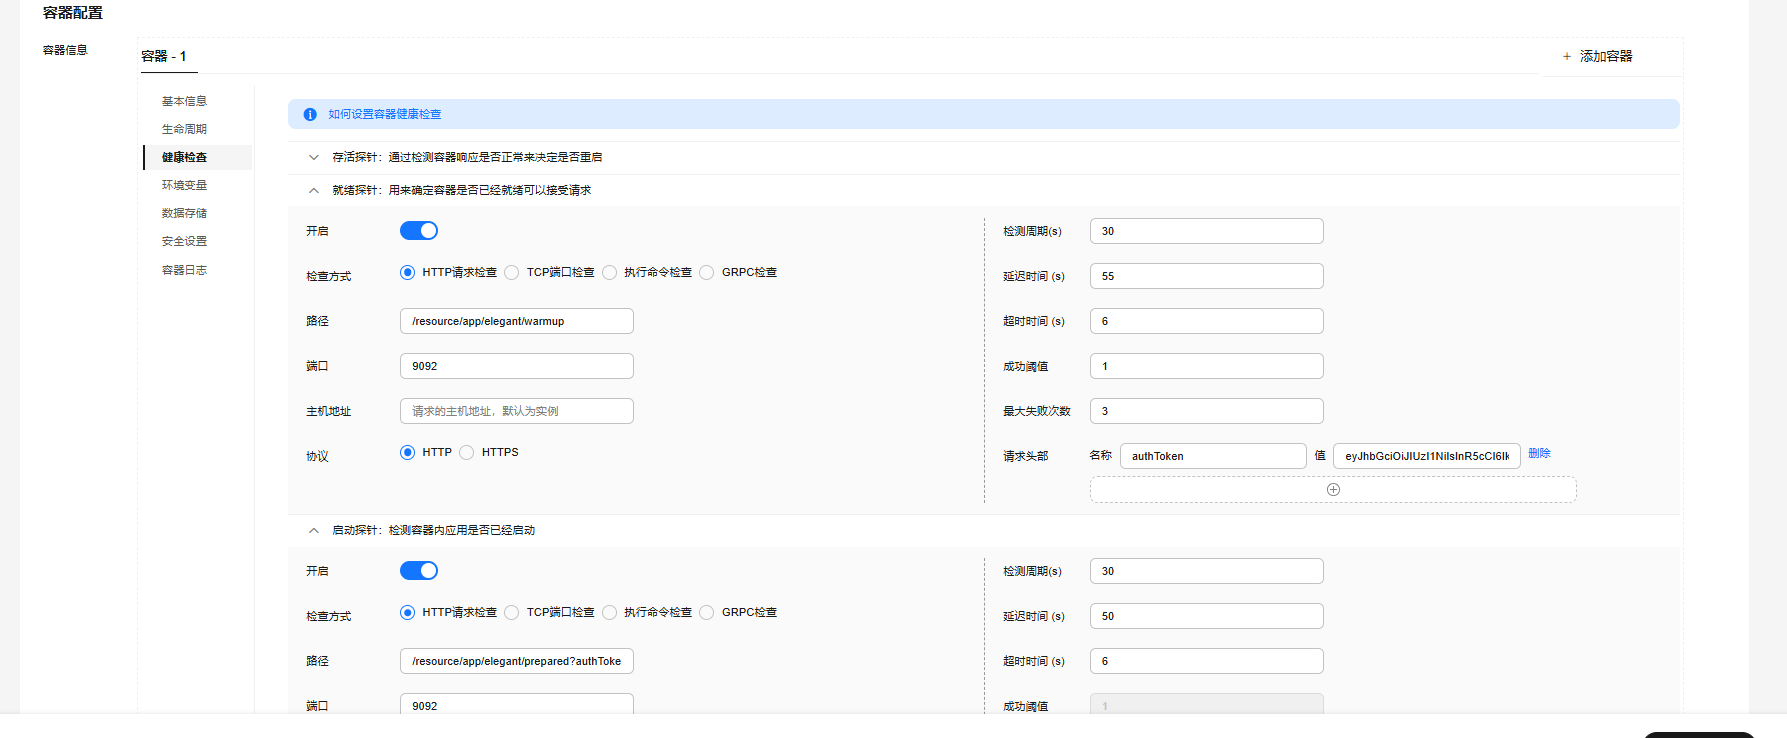The image size is (1787, 738).
Task: Select GRPC检查 for the 启动探针
Action: [707, 613]
